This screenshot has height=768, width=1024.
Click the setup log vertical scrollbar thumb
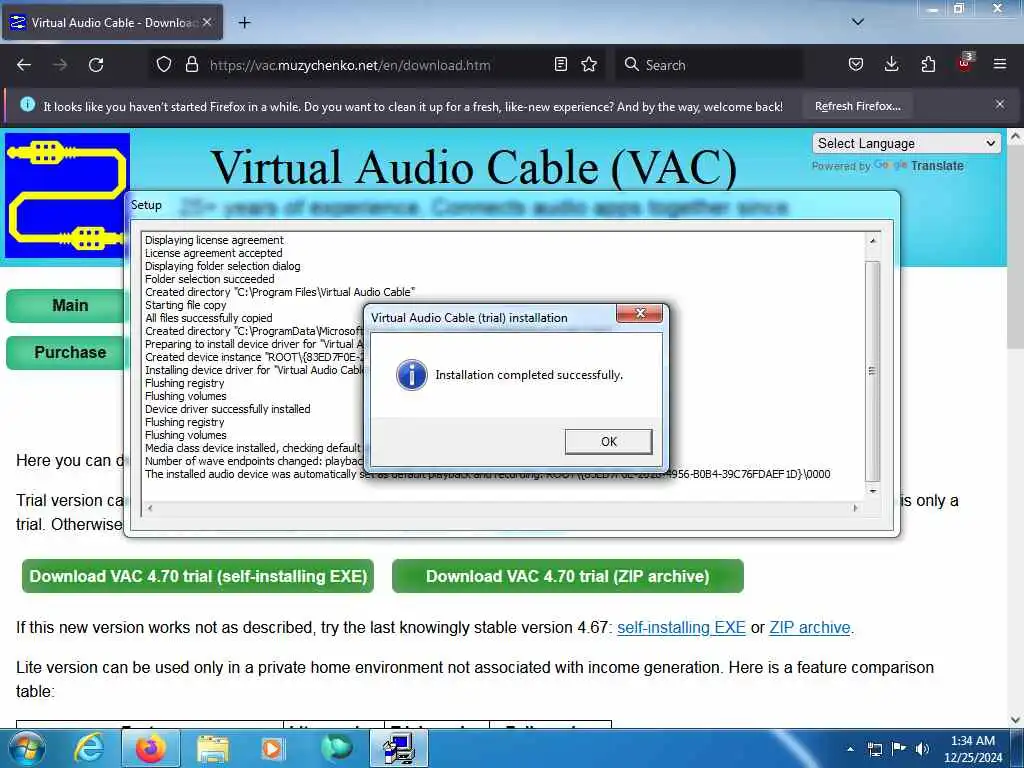[x=872, y=371]
